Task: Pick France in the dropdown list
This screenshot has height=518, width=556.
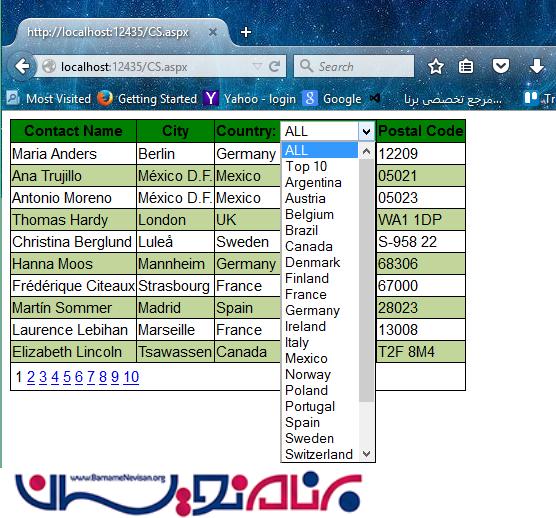Action: click(x=320, y=294)
